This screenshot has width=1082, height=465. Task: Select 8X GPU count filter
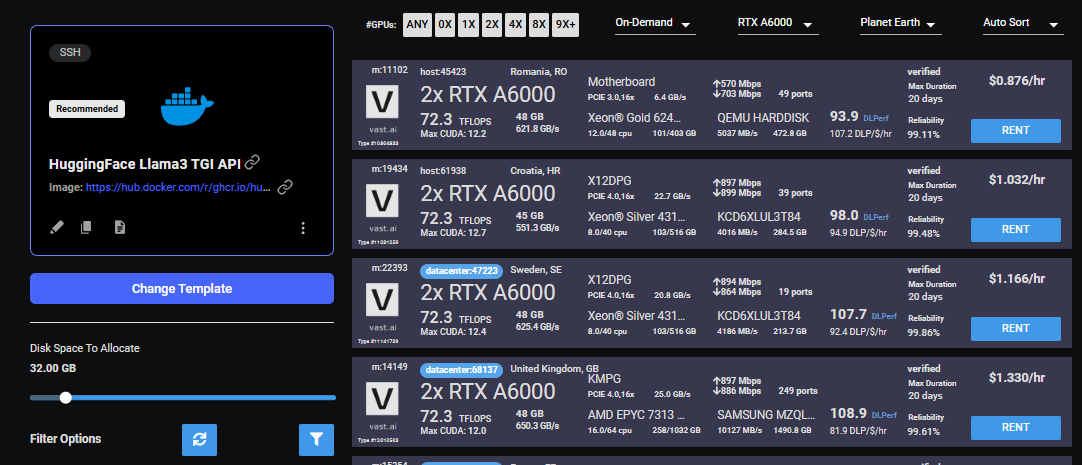539,24
